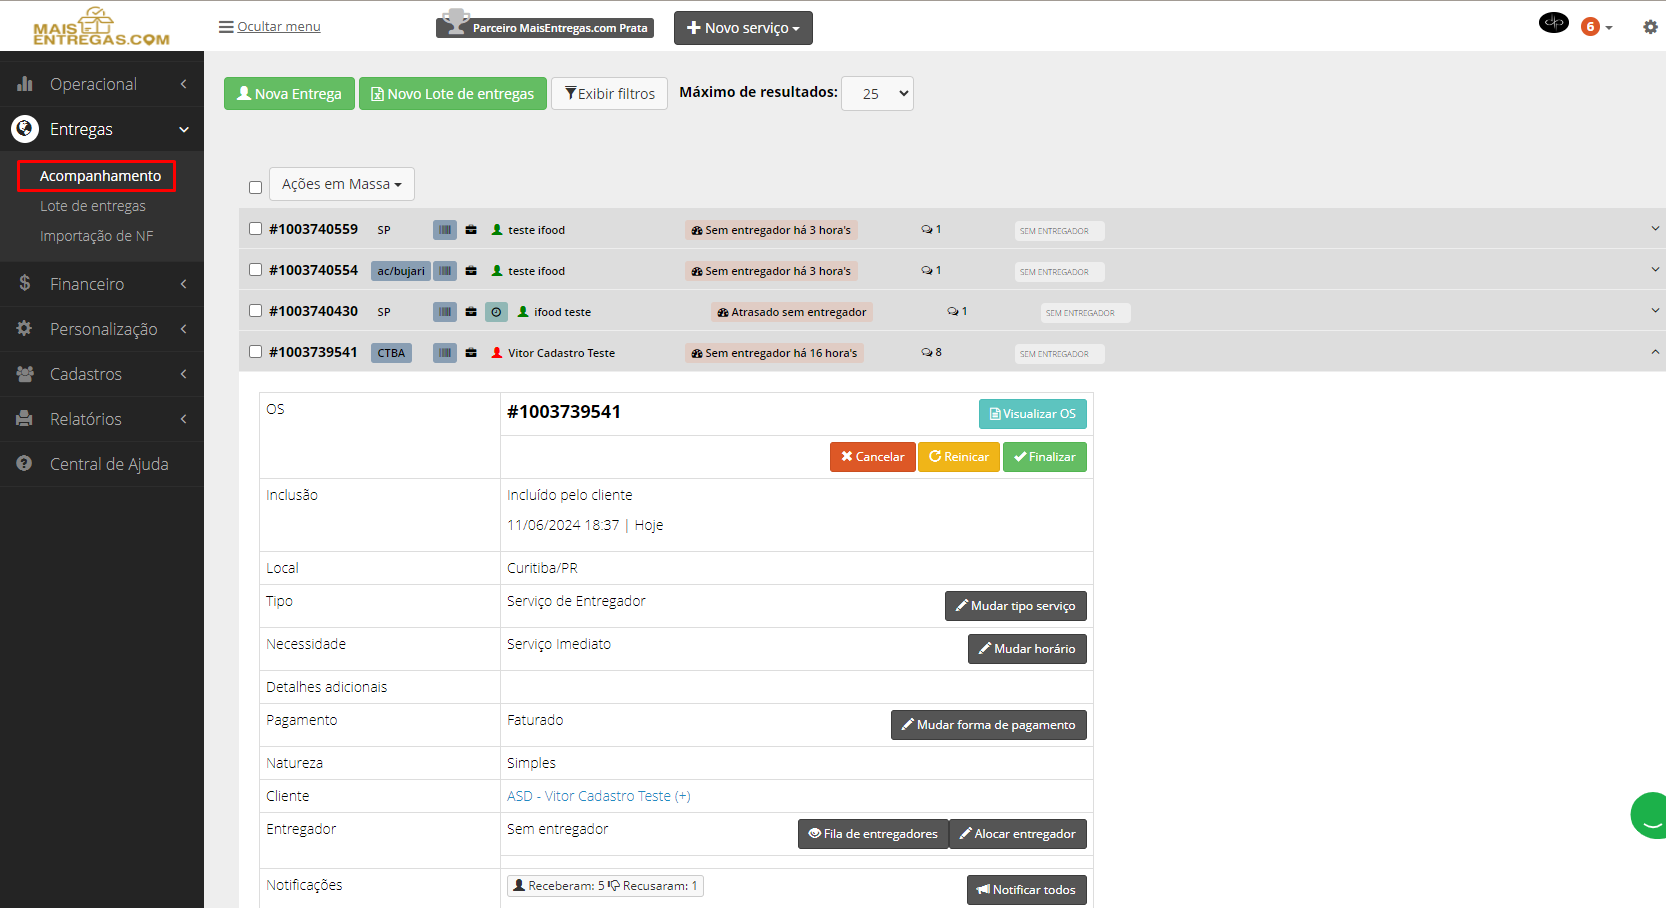This screenshot has height=908, width=1666.
Task: Click the Atrasado sem entregador status tag
Action: pyautogui.click(x=792, y=312)
